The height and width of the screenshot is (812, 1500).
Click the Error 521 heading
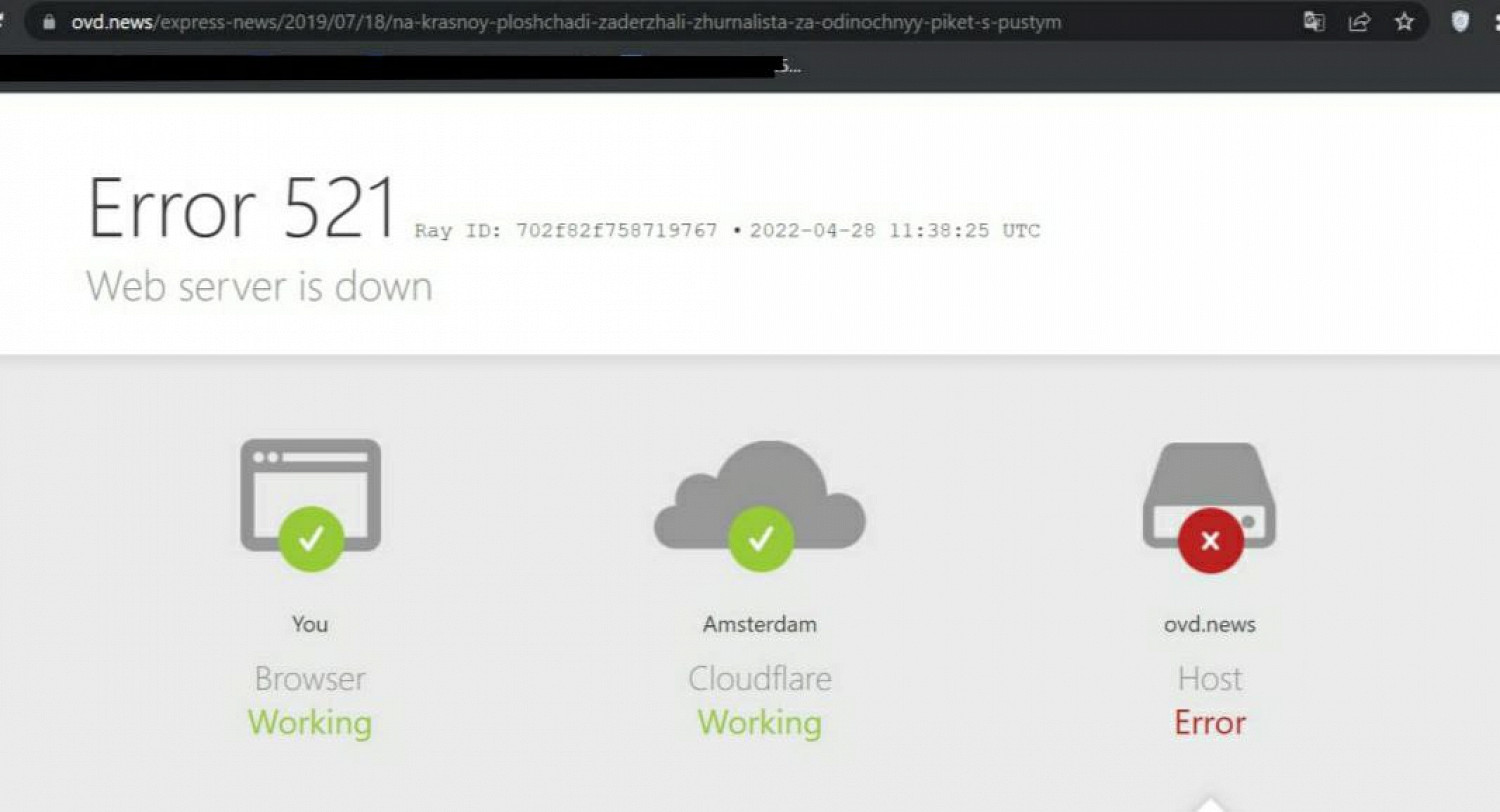[x=242, y=208]
